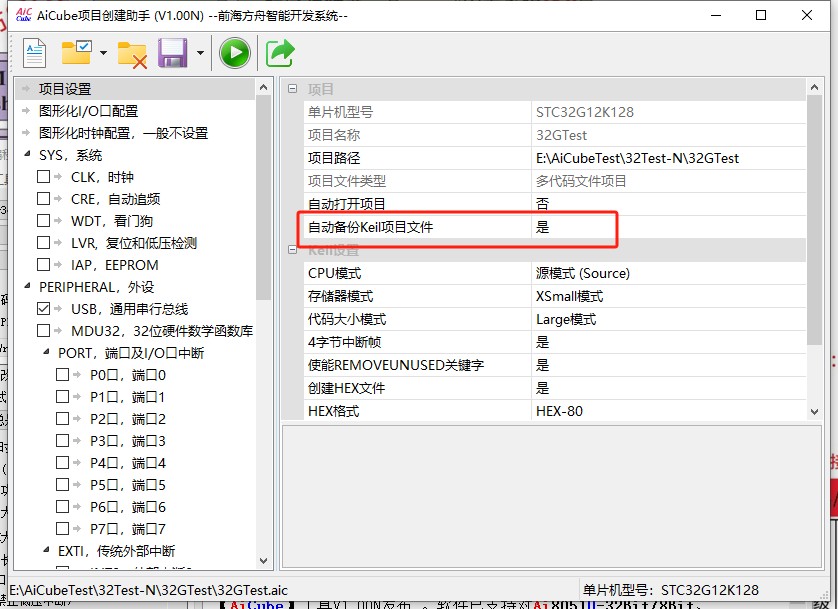Viewport: 838px width, 609px height.
Task: Check the P6口，端口6 checkbox
Action: (x=63, y=506)
